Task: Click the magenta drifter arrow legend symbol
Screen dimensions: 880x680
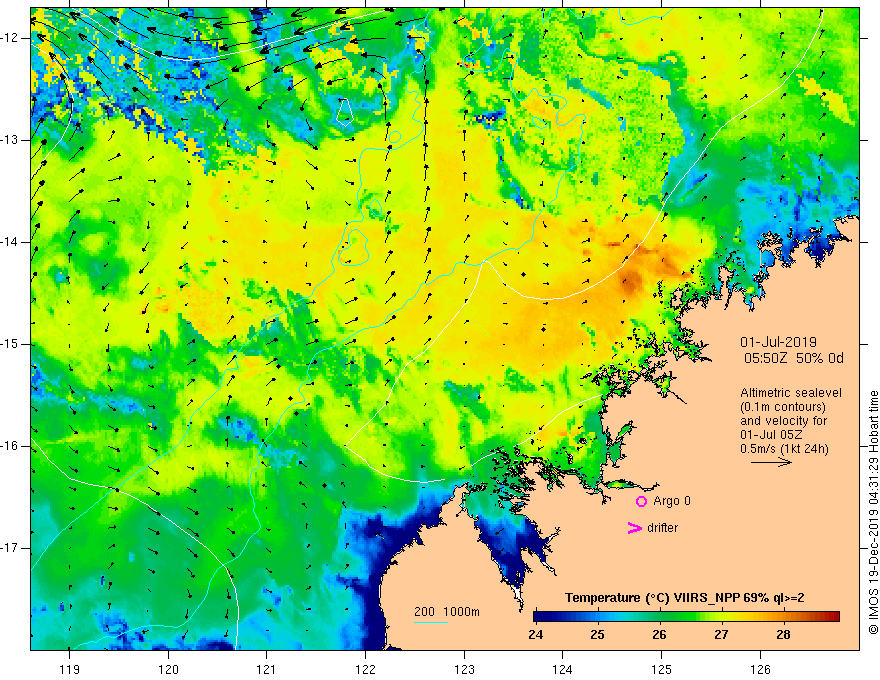Action: (x=634, y=528)
